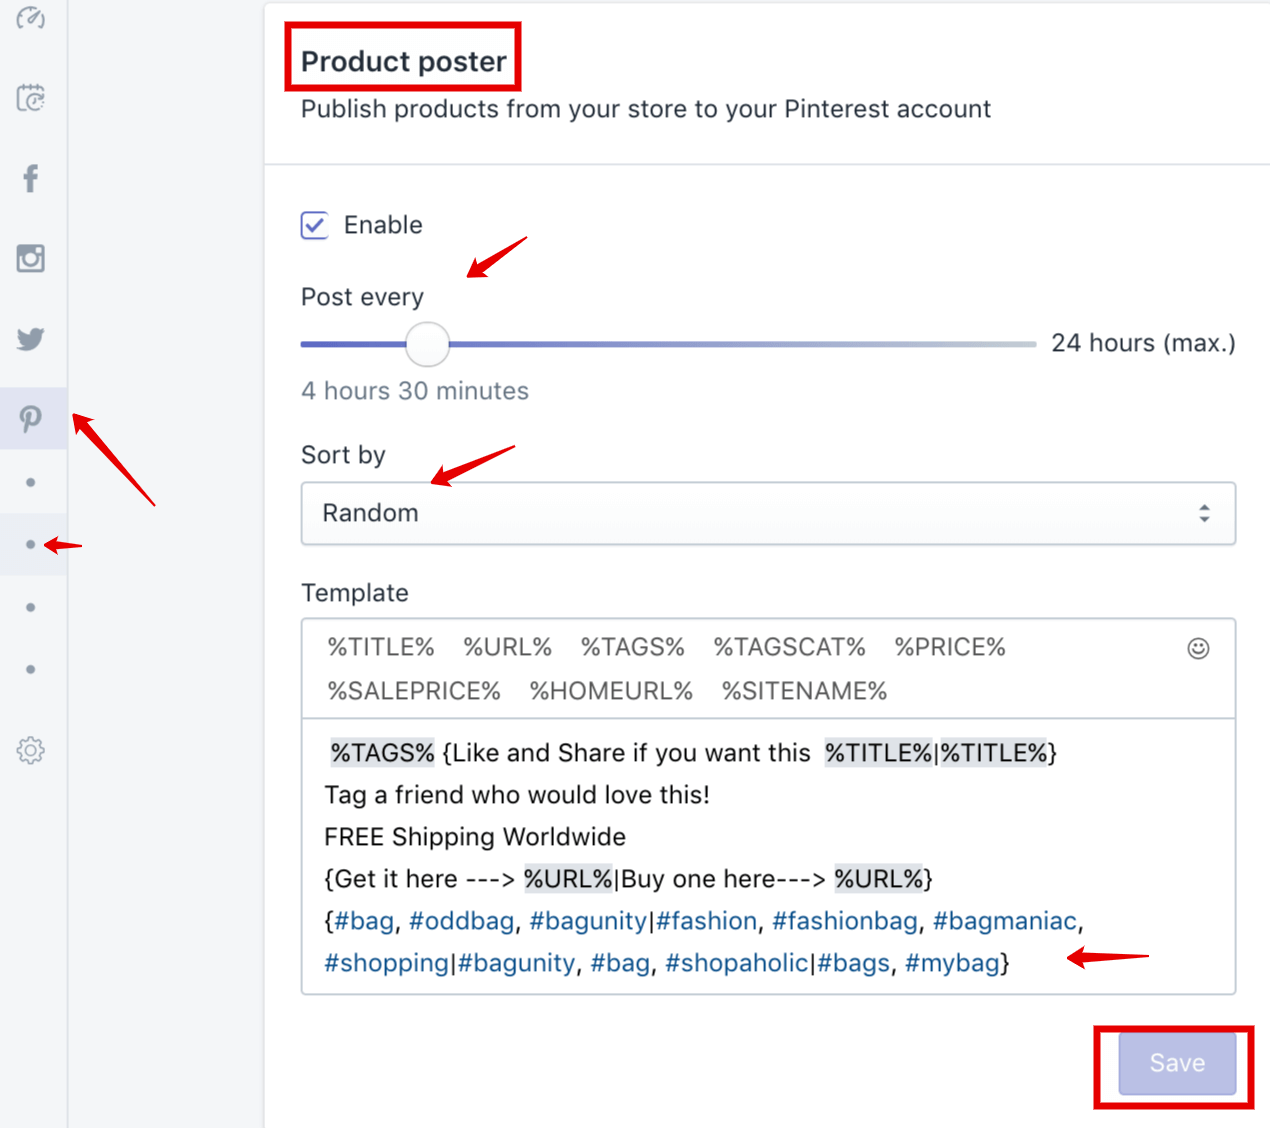
Task: Click the 'Tag a friend who would love this!' line
Action: pyautogui.click(x=517, y=795)
